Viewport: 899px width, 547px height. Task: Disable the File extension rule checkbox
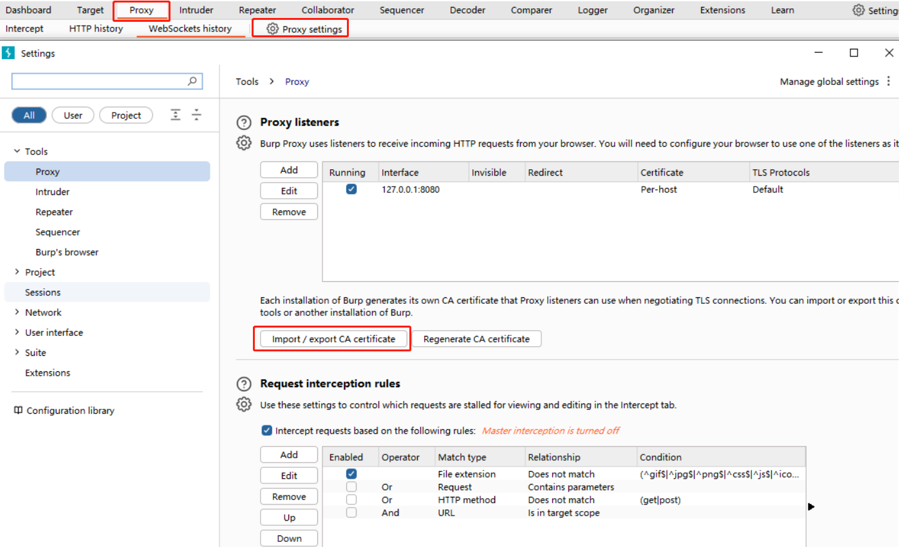(351, 474)
